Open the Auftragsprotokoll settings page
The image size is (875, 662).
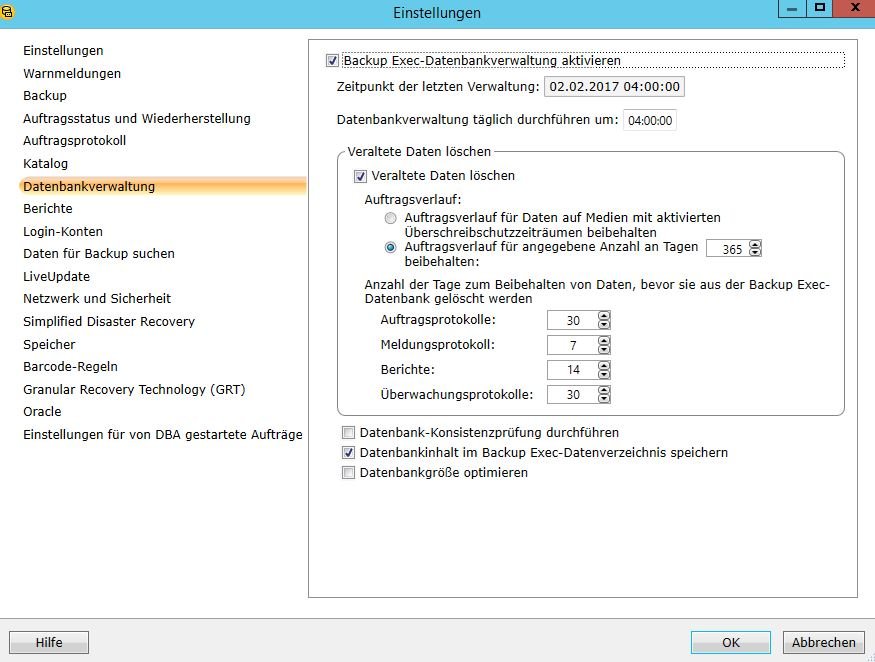pos(74,141)
